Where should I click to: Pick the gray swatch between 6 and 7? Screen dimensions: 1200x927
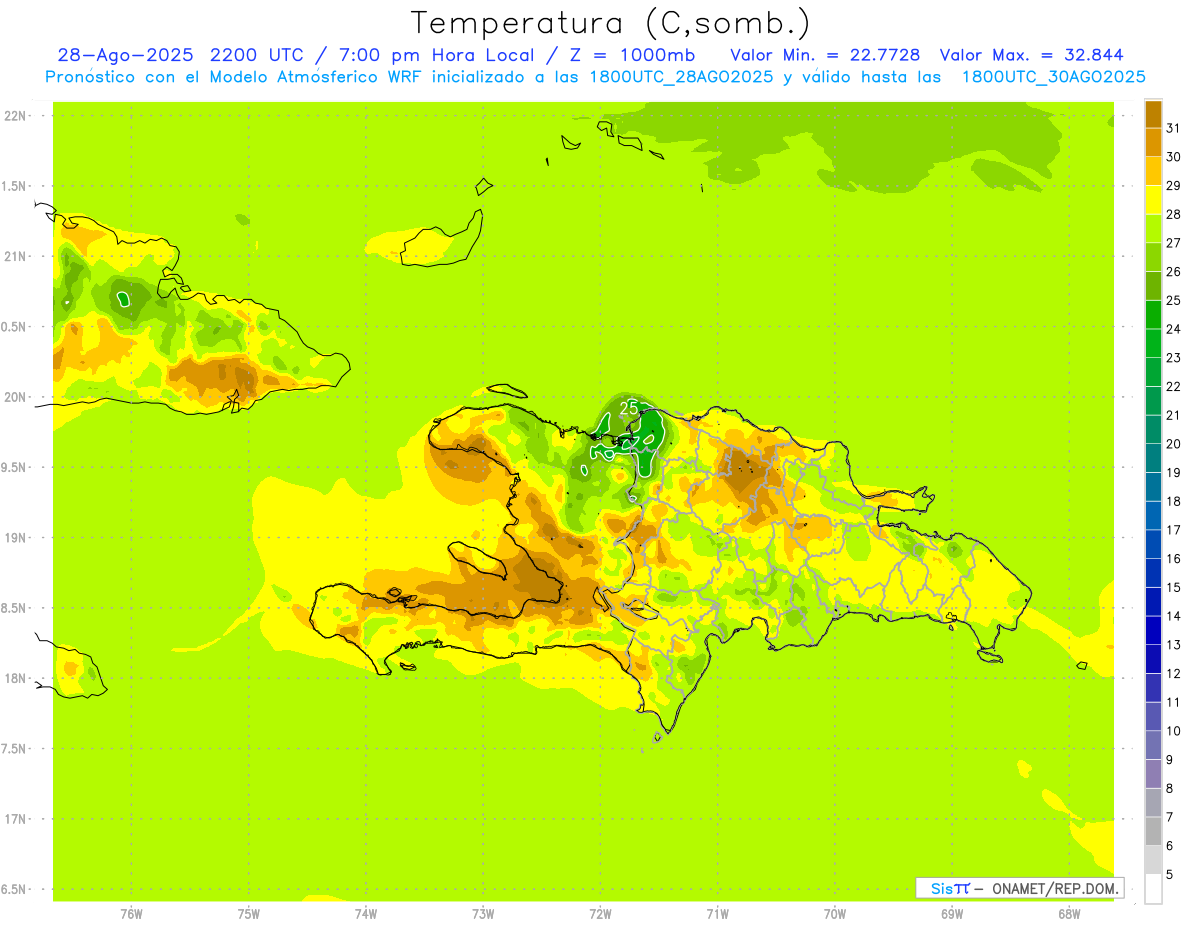click(x=1153, y=832)
